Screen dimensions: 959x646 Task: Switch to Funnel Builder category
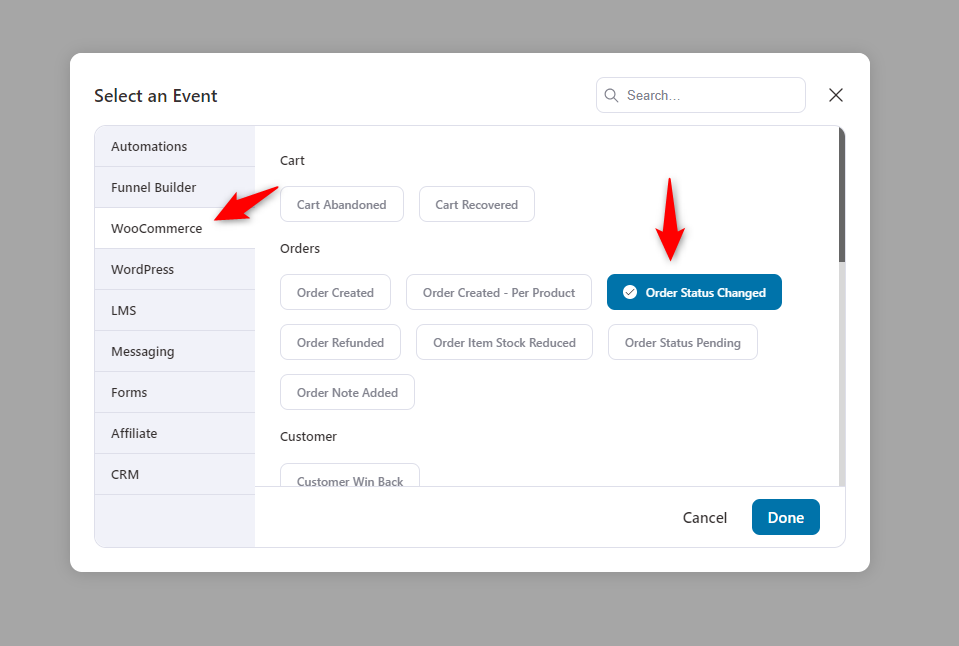pyautogui.click(x=175, y=187)
